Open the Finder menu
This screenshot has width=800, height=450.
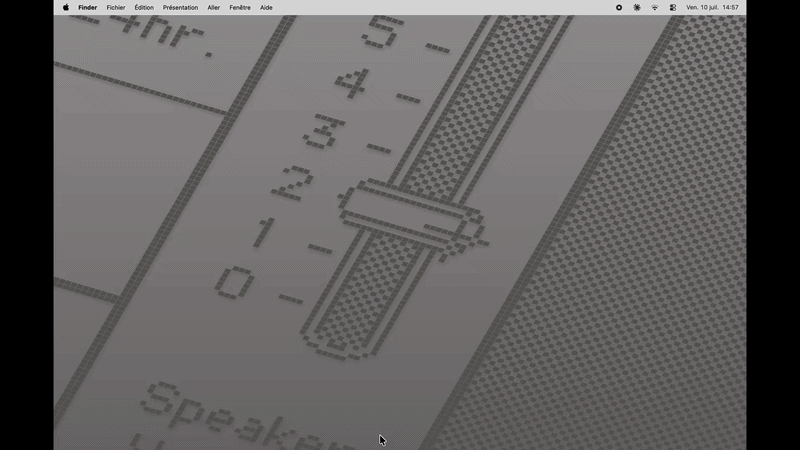(88, 8)
